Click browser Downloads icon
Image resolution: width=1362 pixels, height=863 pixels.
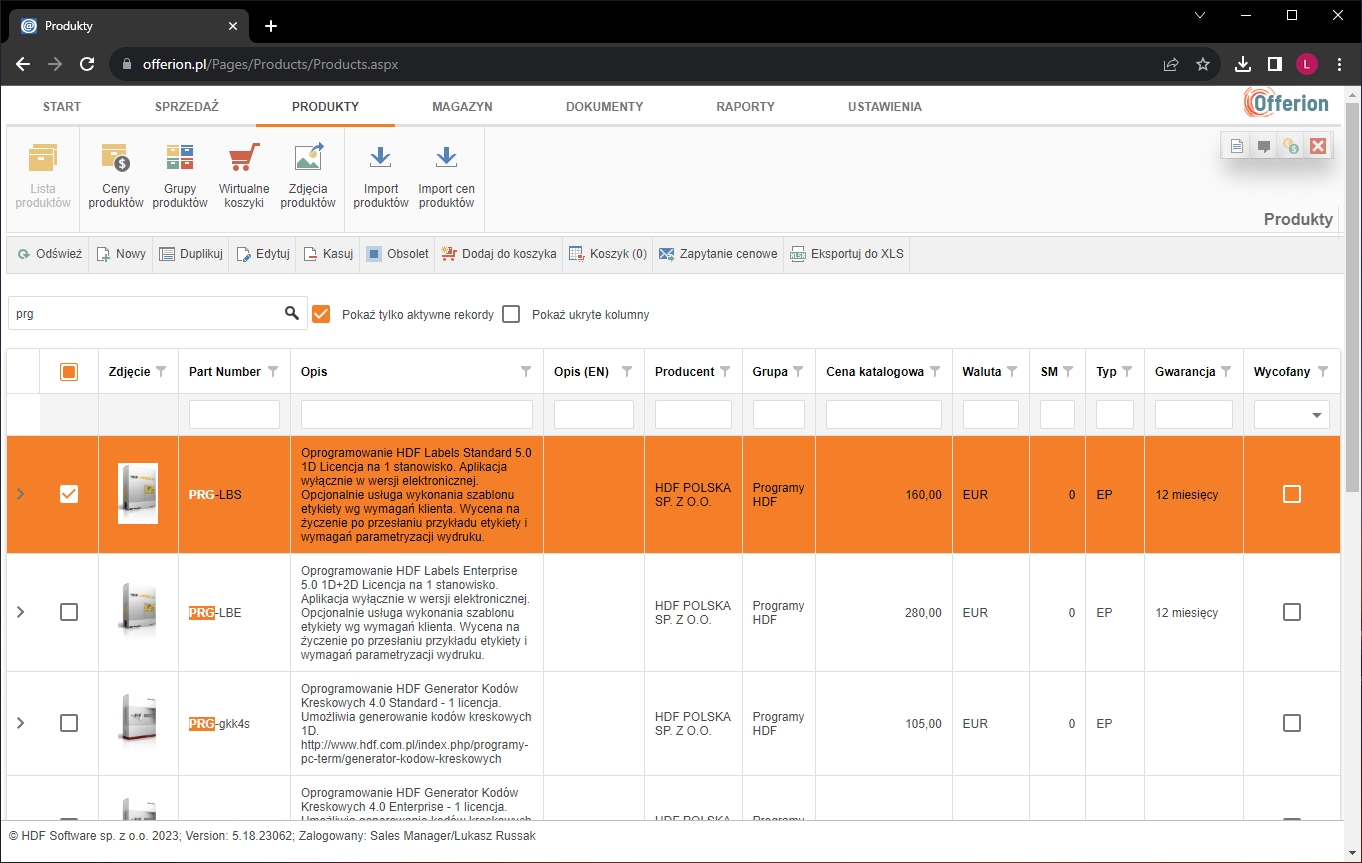coord(1243,64)
